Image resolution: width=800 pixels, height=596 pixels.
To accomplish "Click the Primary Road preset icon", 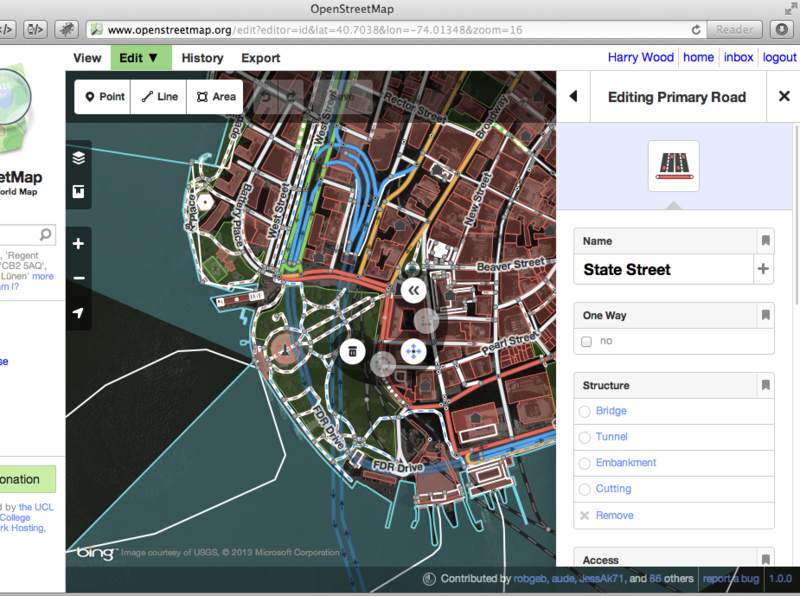I will [x=673, y=166].
